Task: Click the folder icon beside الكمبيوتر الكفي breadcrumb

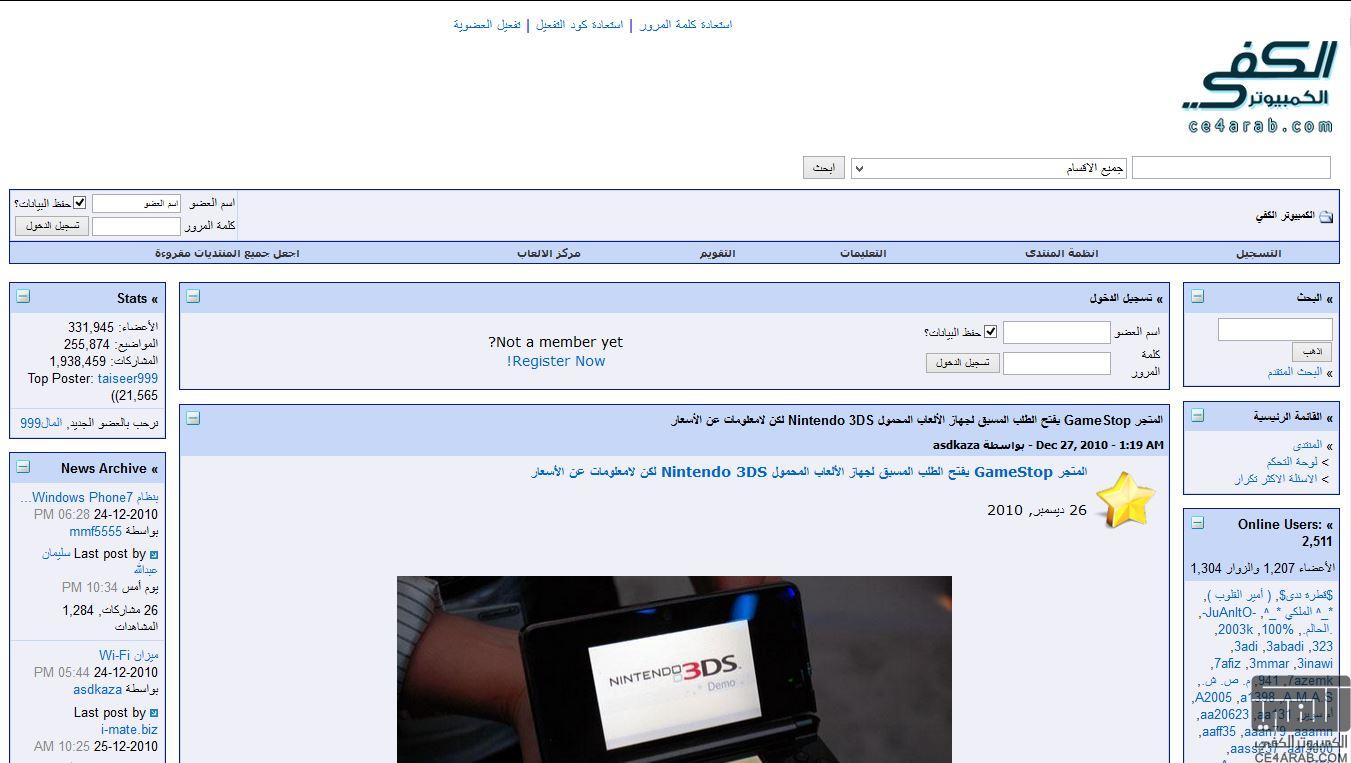Action: [x=1326, y=216]
